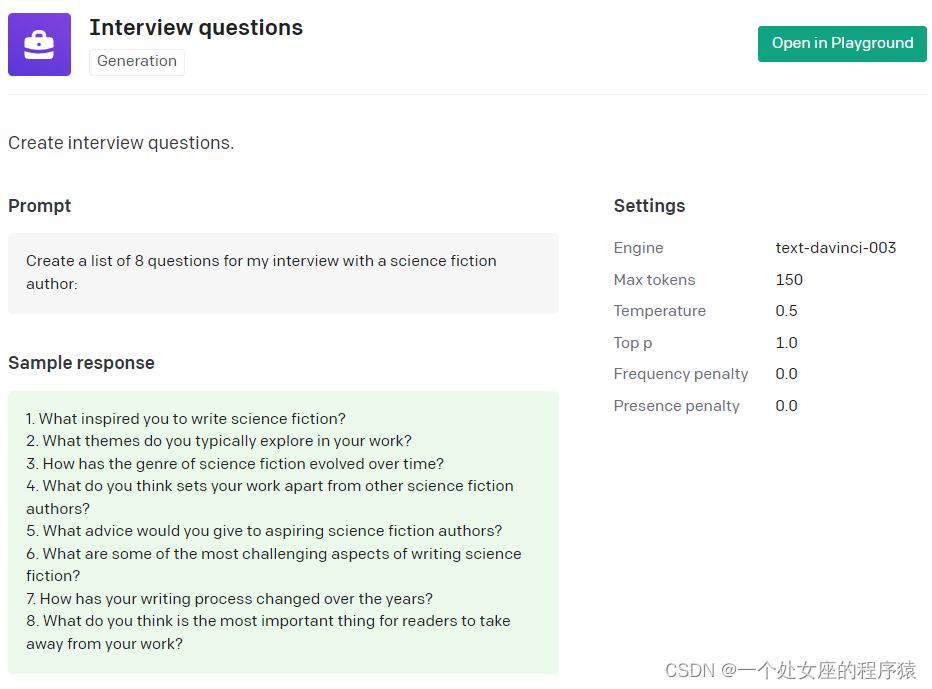Click the question about advice to aspiring authors
The width and height of the screenshot is (932, 689).
[x=265, y=531]
